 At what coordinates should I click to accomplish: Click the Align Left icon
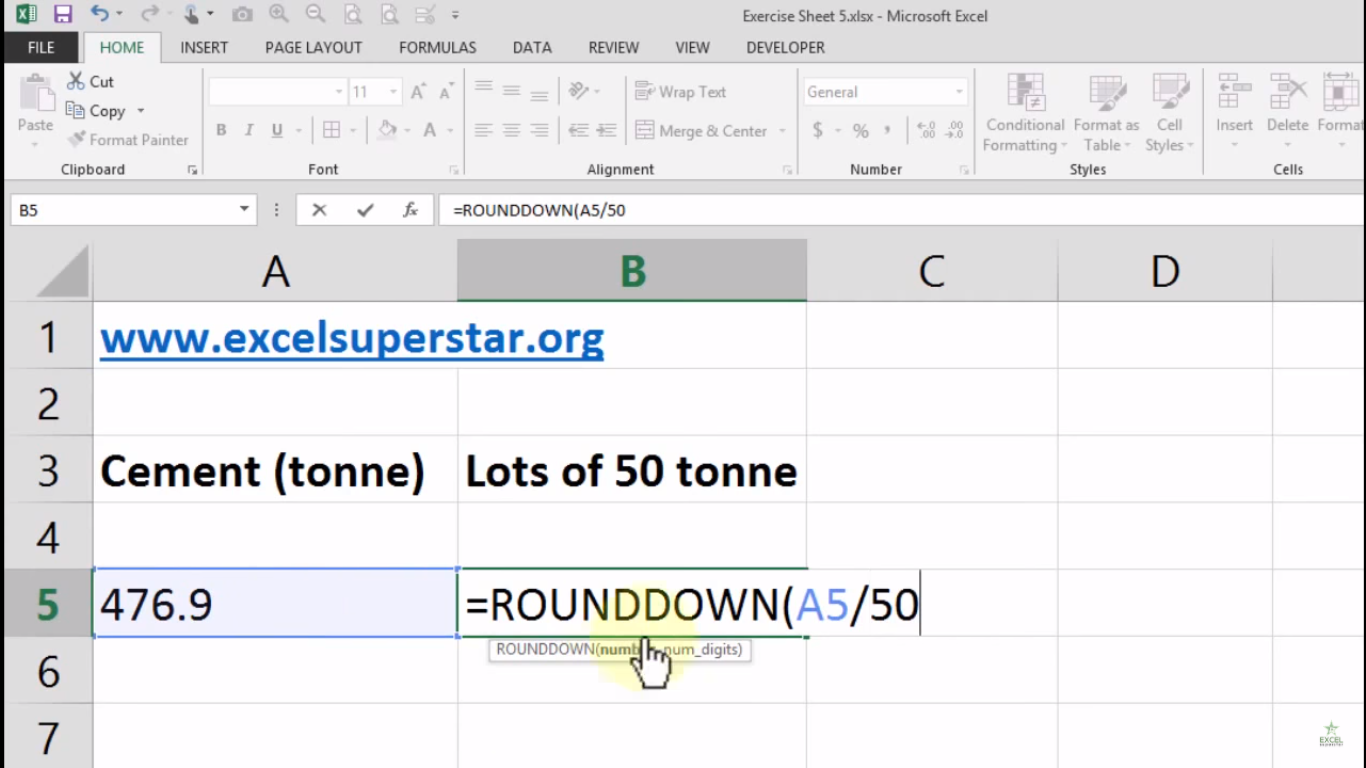(484, 130)
